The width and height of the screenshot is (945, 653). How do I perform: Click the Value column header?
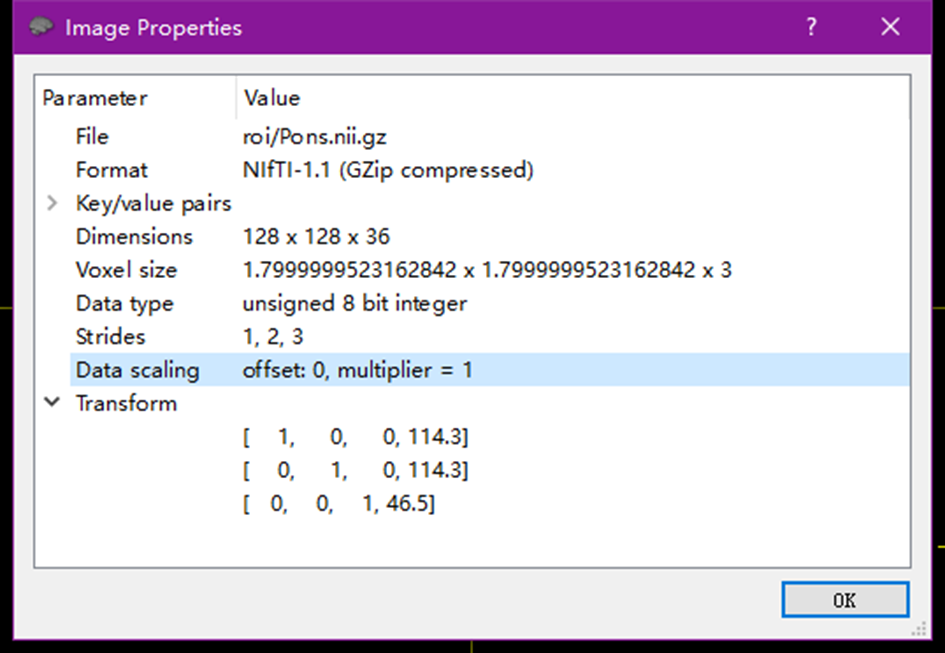pyautogui.click(x=271, y=98)
